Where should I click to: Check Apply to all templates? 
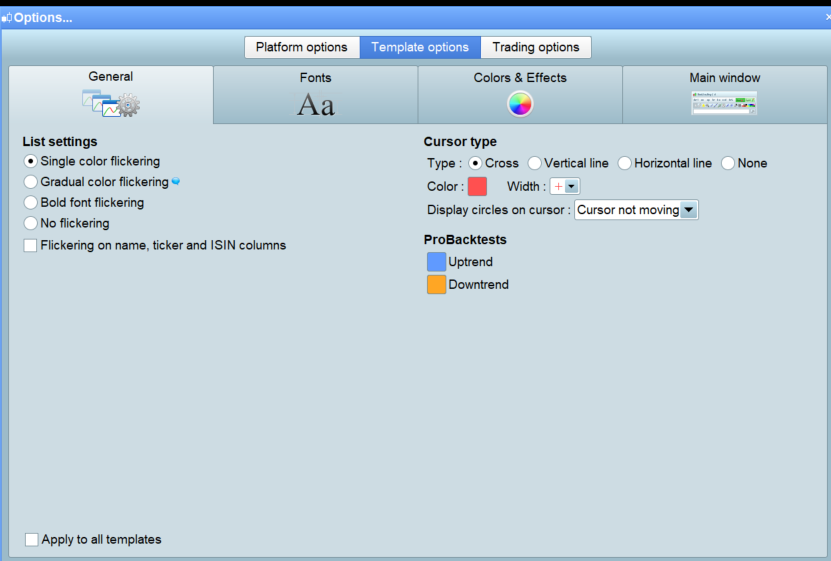click(x=32, y=539)
